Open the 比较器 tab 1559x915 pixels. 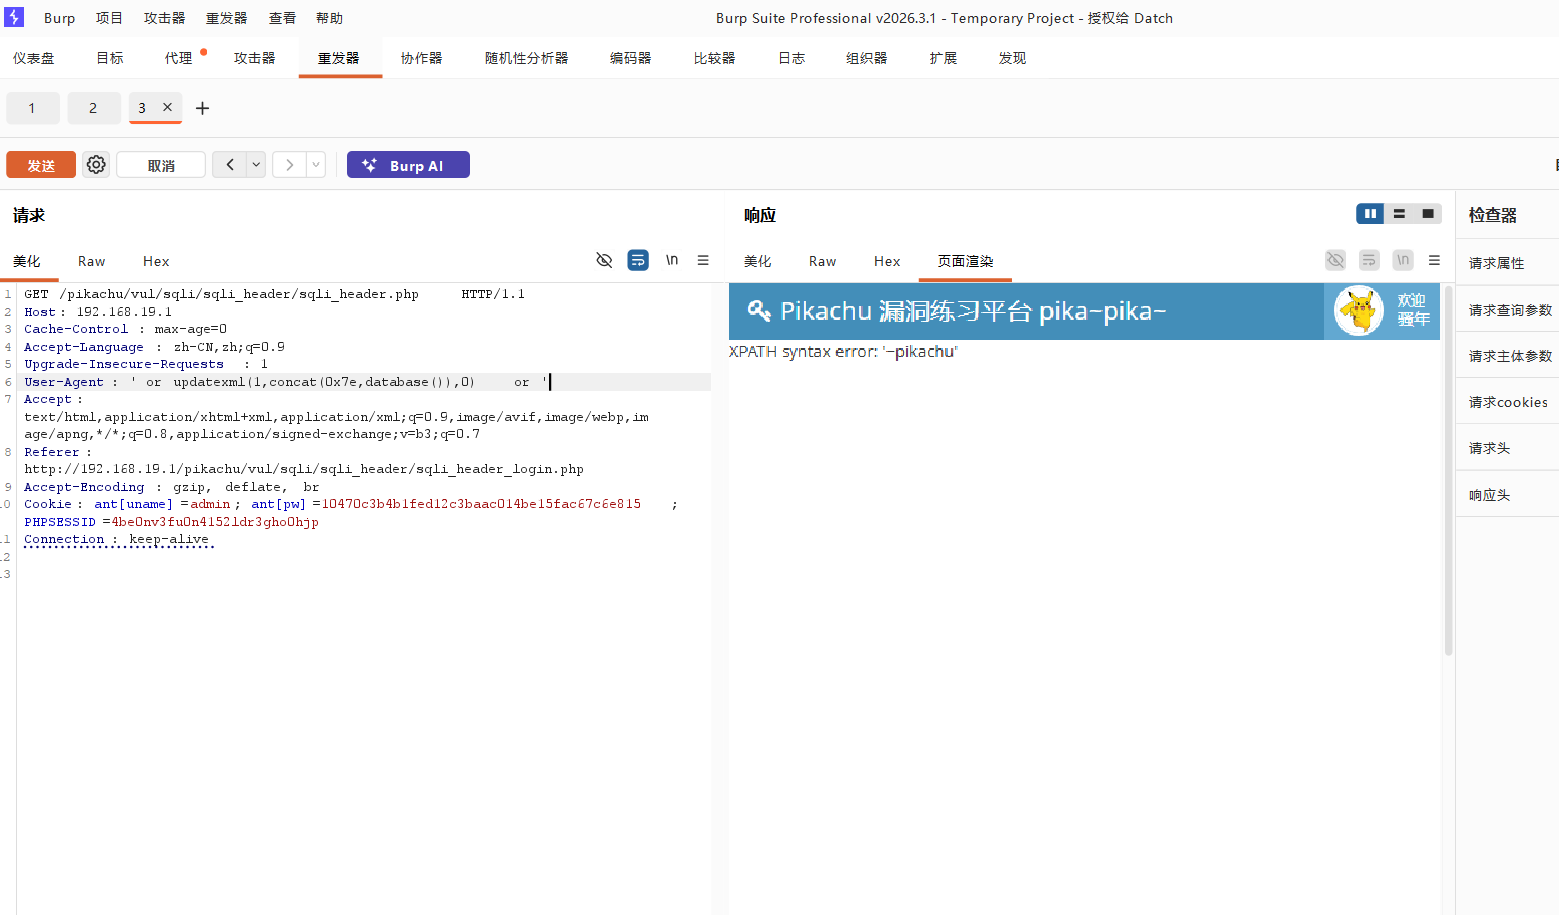pyautogui.click(x=714, y=58)
